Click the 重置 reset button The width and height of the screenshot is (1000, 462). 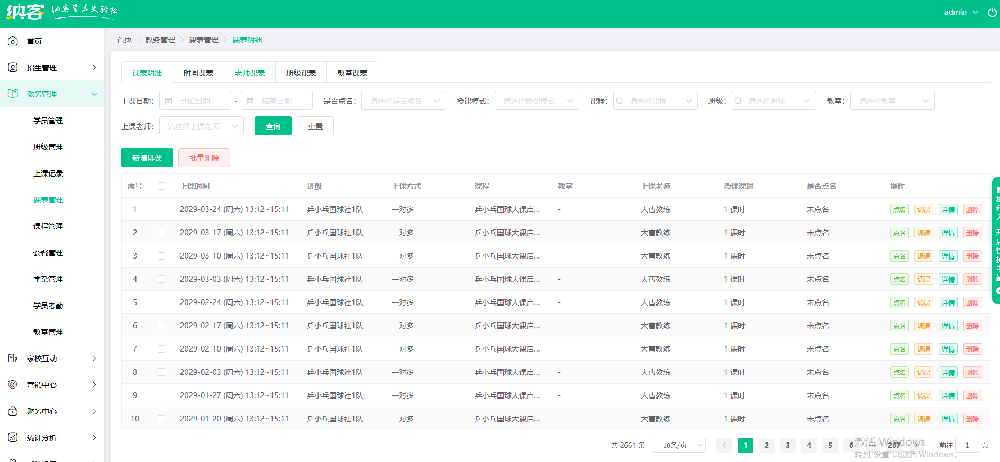pos(315,126)
